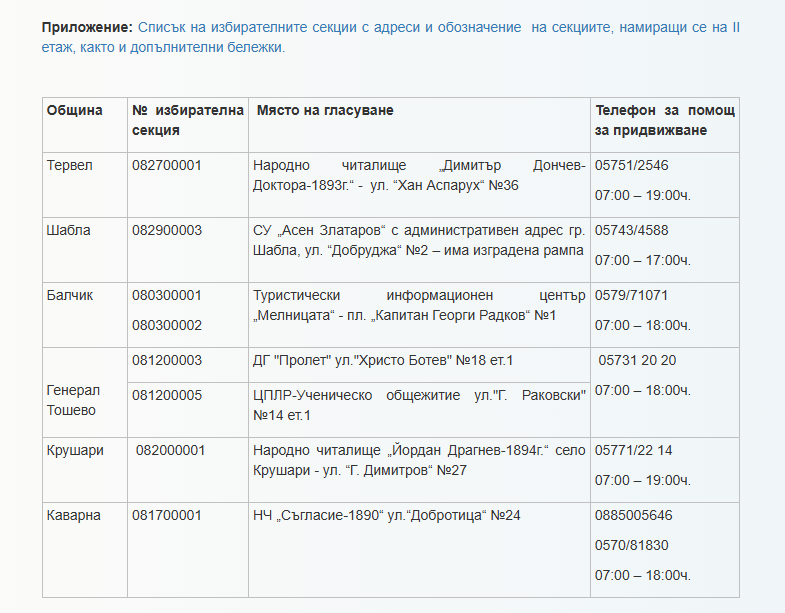
Task: Select the "№ избирателна секция" header cell
Action: (187, 120)
